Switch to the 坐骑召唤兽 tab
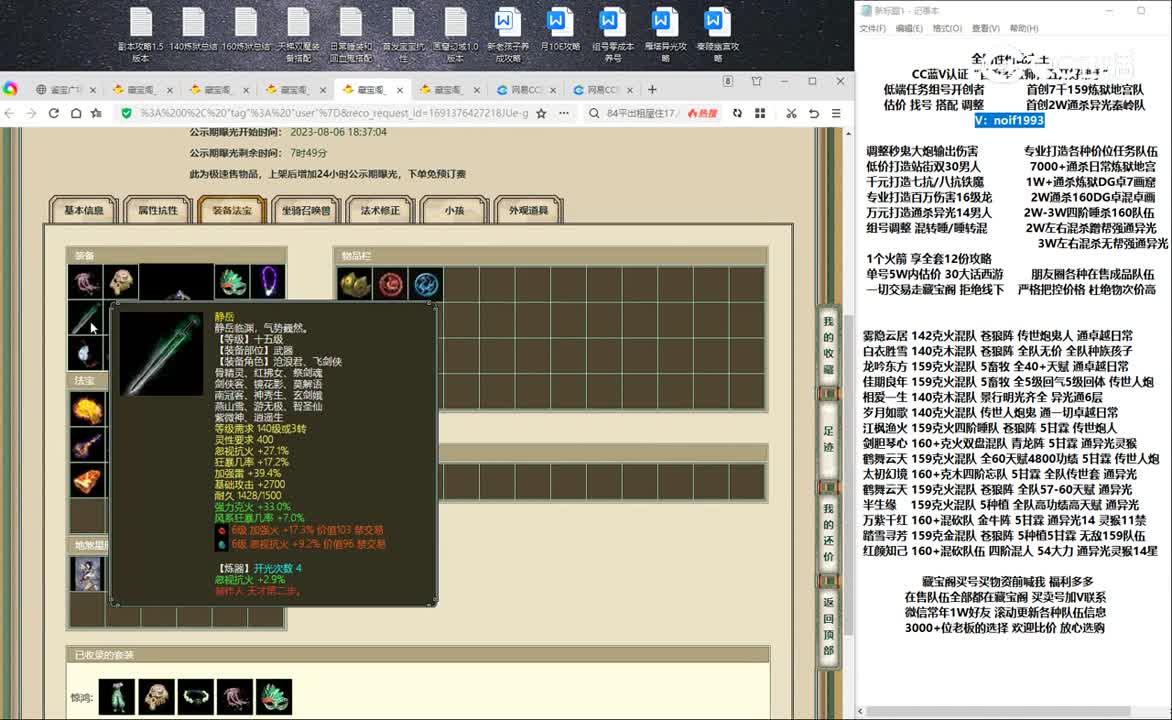Image resolution: width=1172 pixels, height=720 pixels. pos(306,210)
